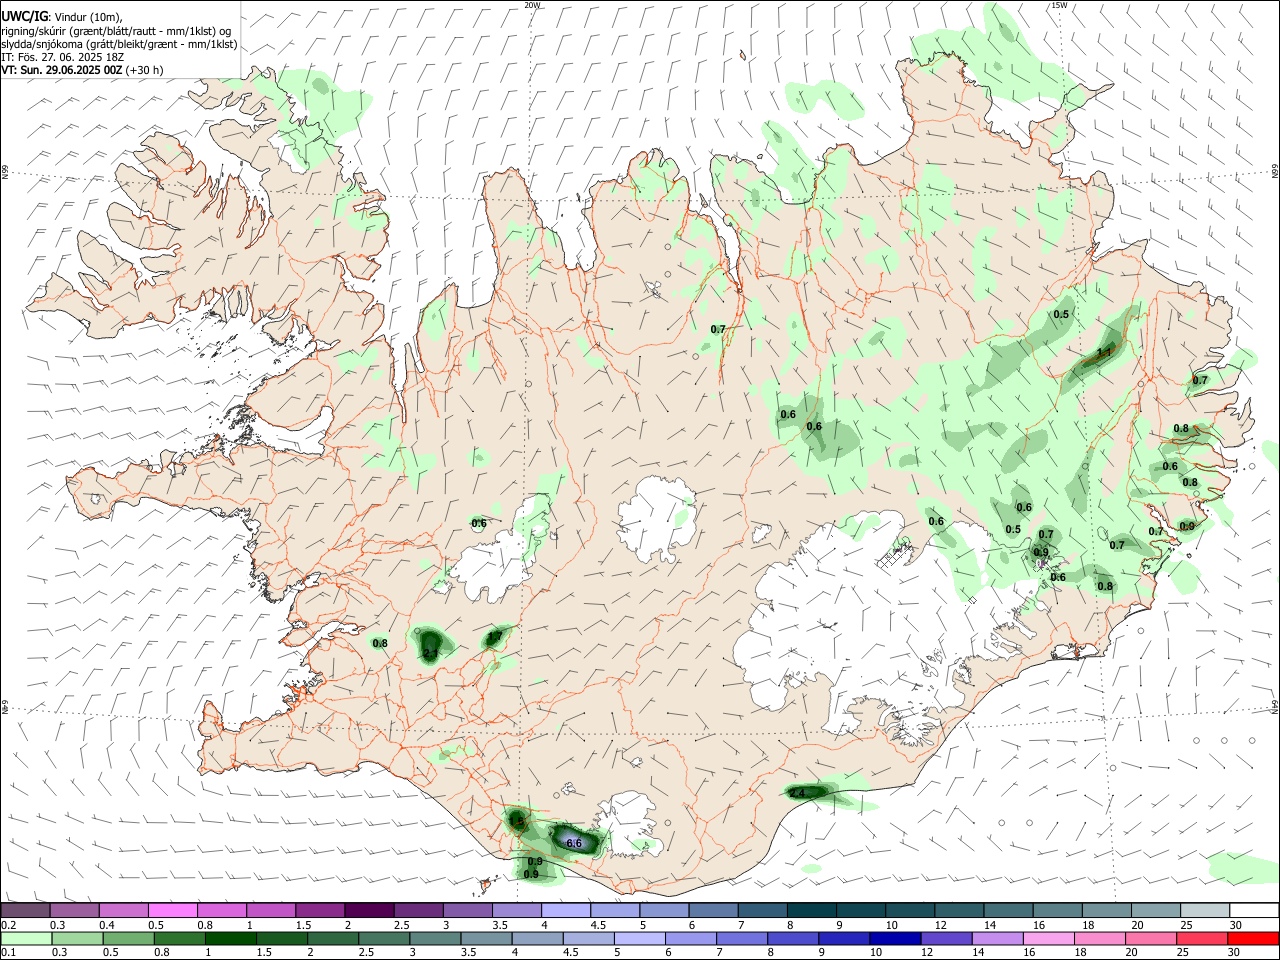Pick the lavender swatch between 14 and 16 on rain scale

coord(998,938)
